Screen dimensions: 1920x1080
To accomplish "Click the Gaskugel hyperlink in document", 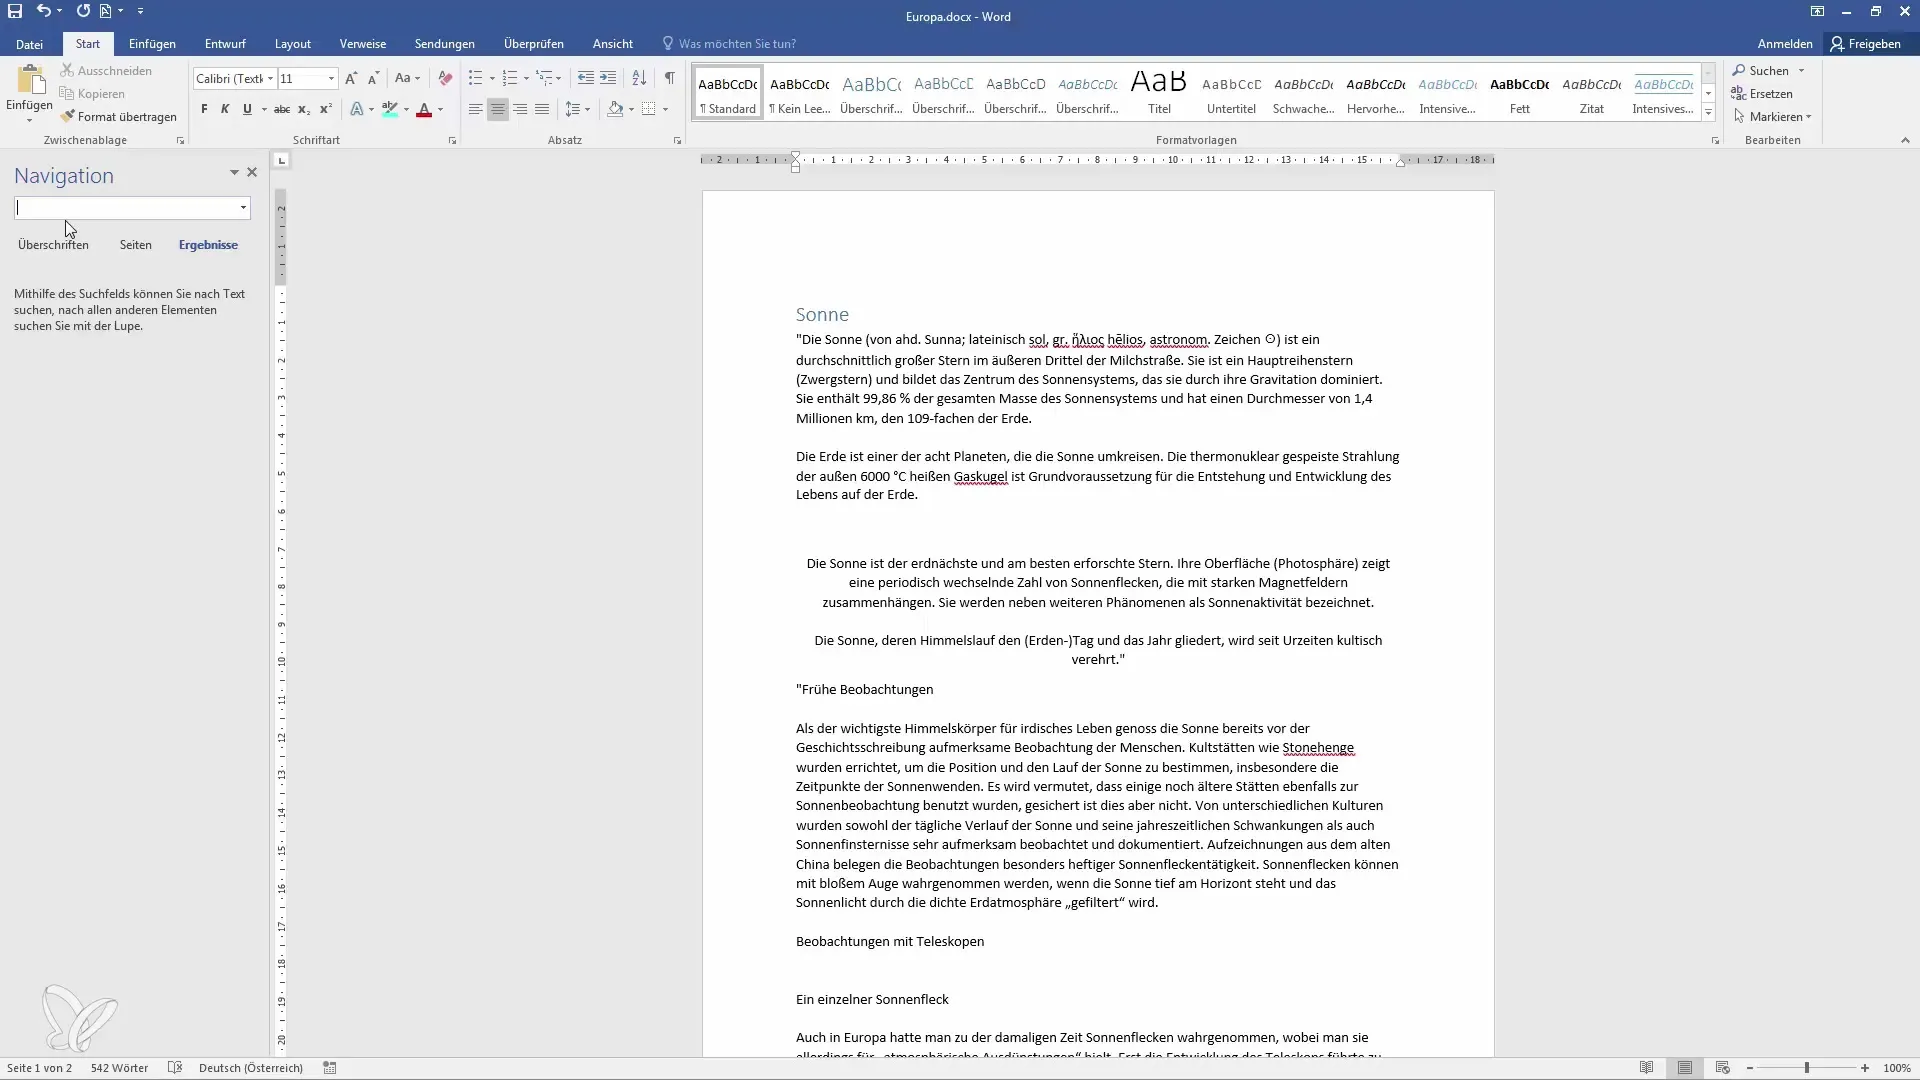I will [x=980, y=476].
